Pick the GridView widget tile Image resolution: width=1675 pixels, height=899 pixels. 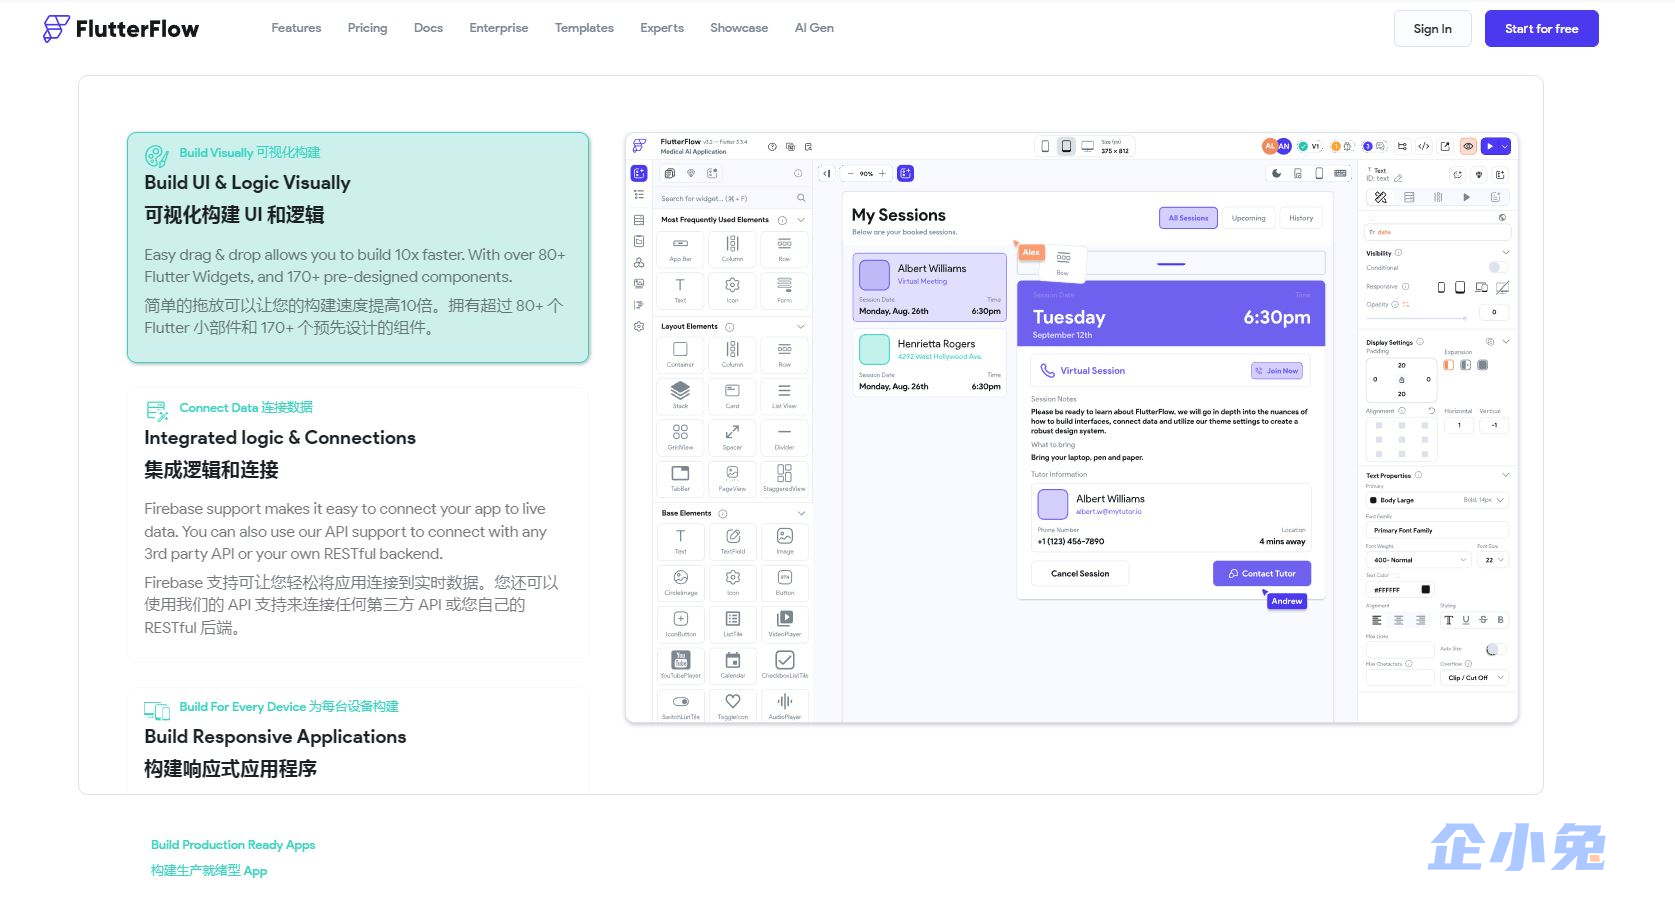click(680, 436)
